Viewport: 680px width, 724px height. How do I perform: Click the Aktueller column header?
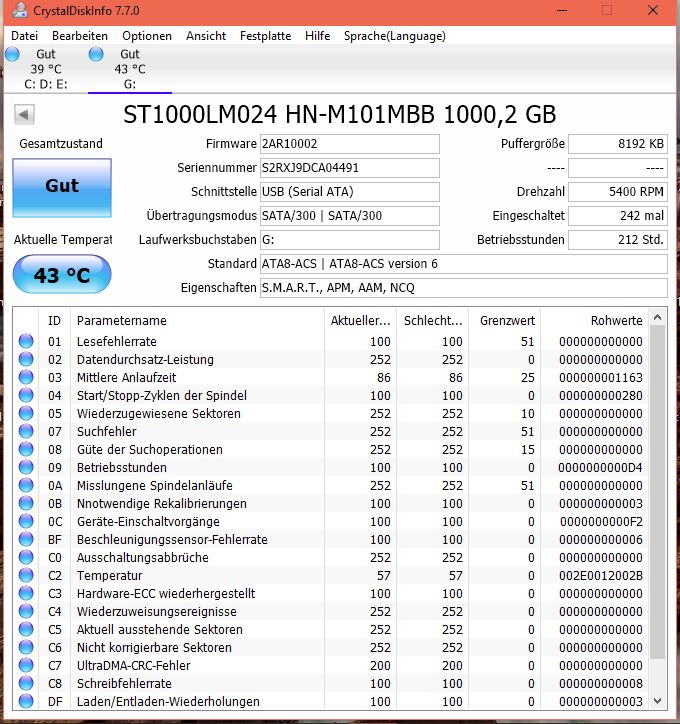(360, 320)
